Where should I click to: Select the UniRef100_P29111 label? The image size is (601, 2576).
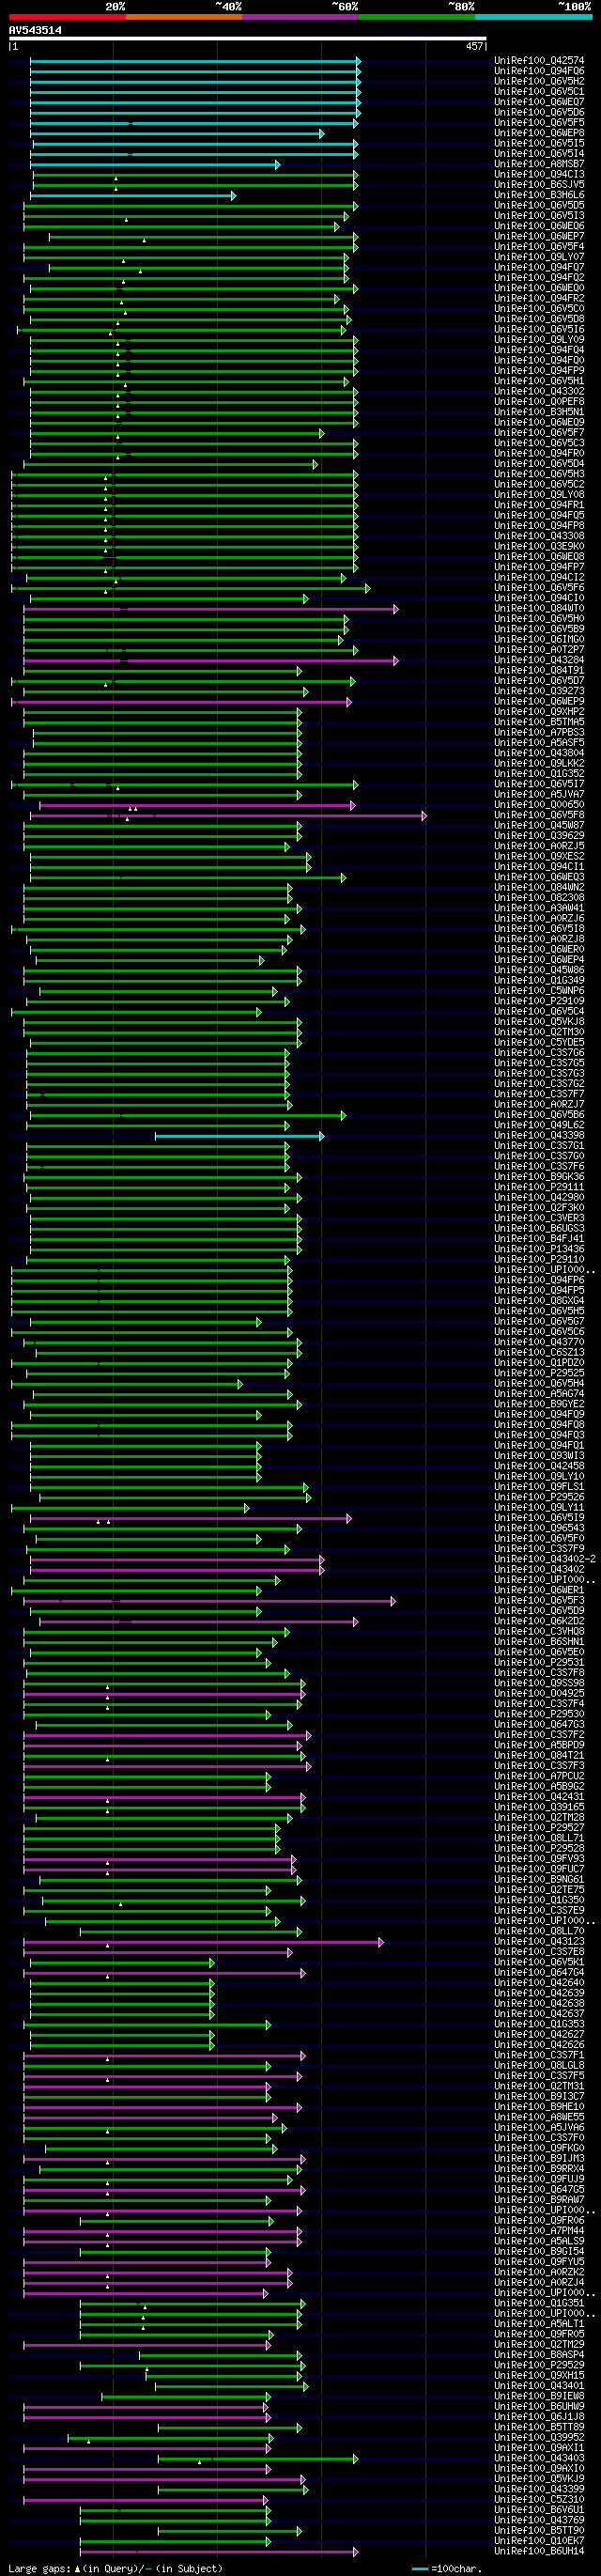pyautogui.click(x=539, y=1187)
